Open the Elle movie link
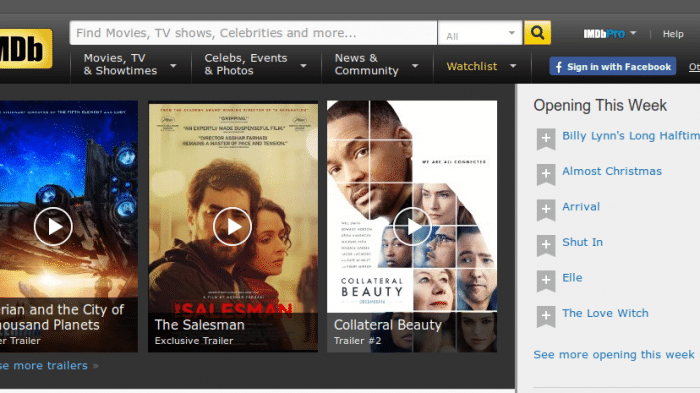This screenshot has width=700, height=393. click(572, 278)
